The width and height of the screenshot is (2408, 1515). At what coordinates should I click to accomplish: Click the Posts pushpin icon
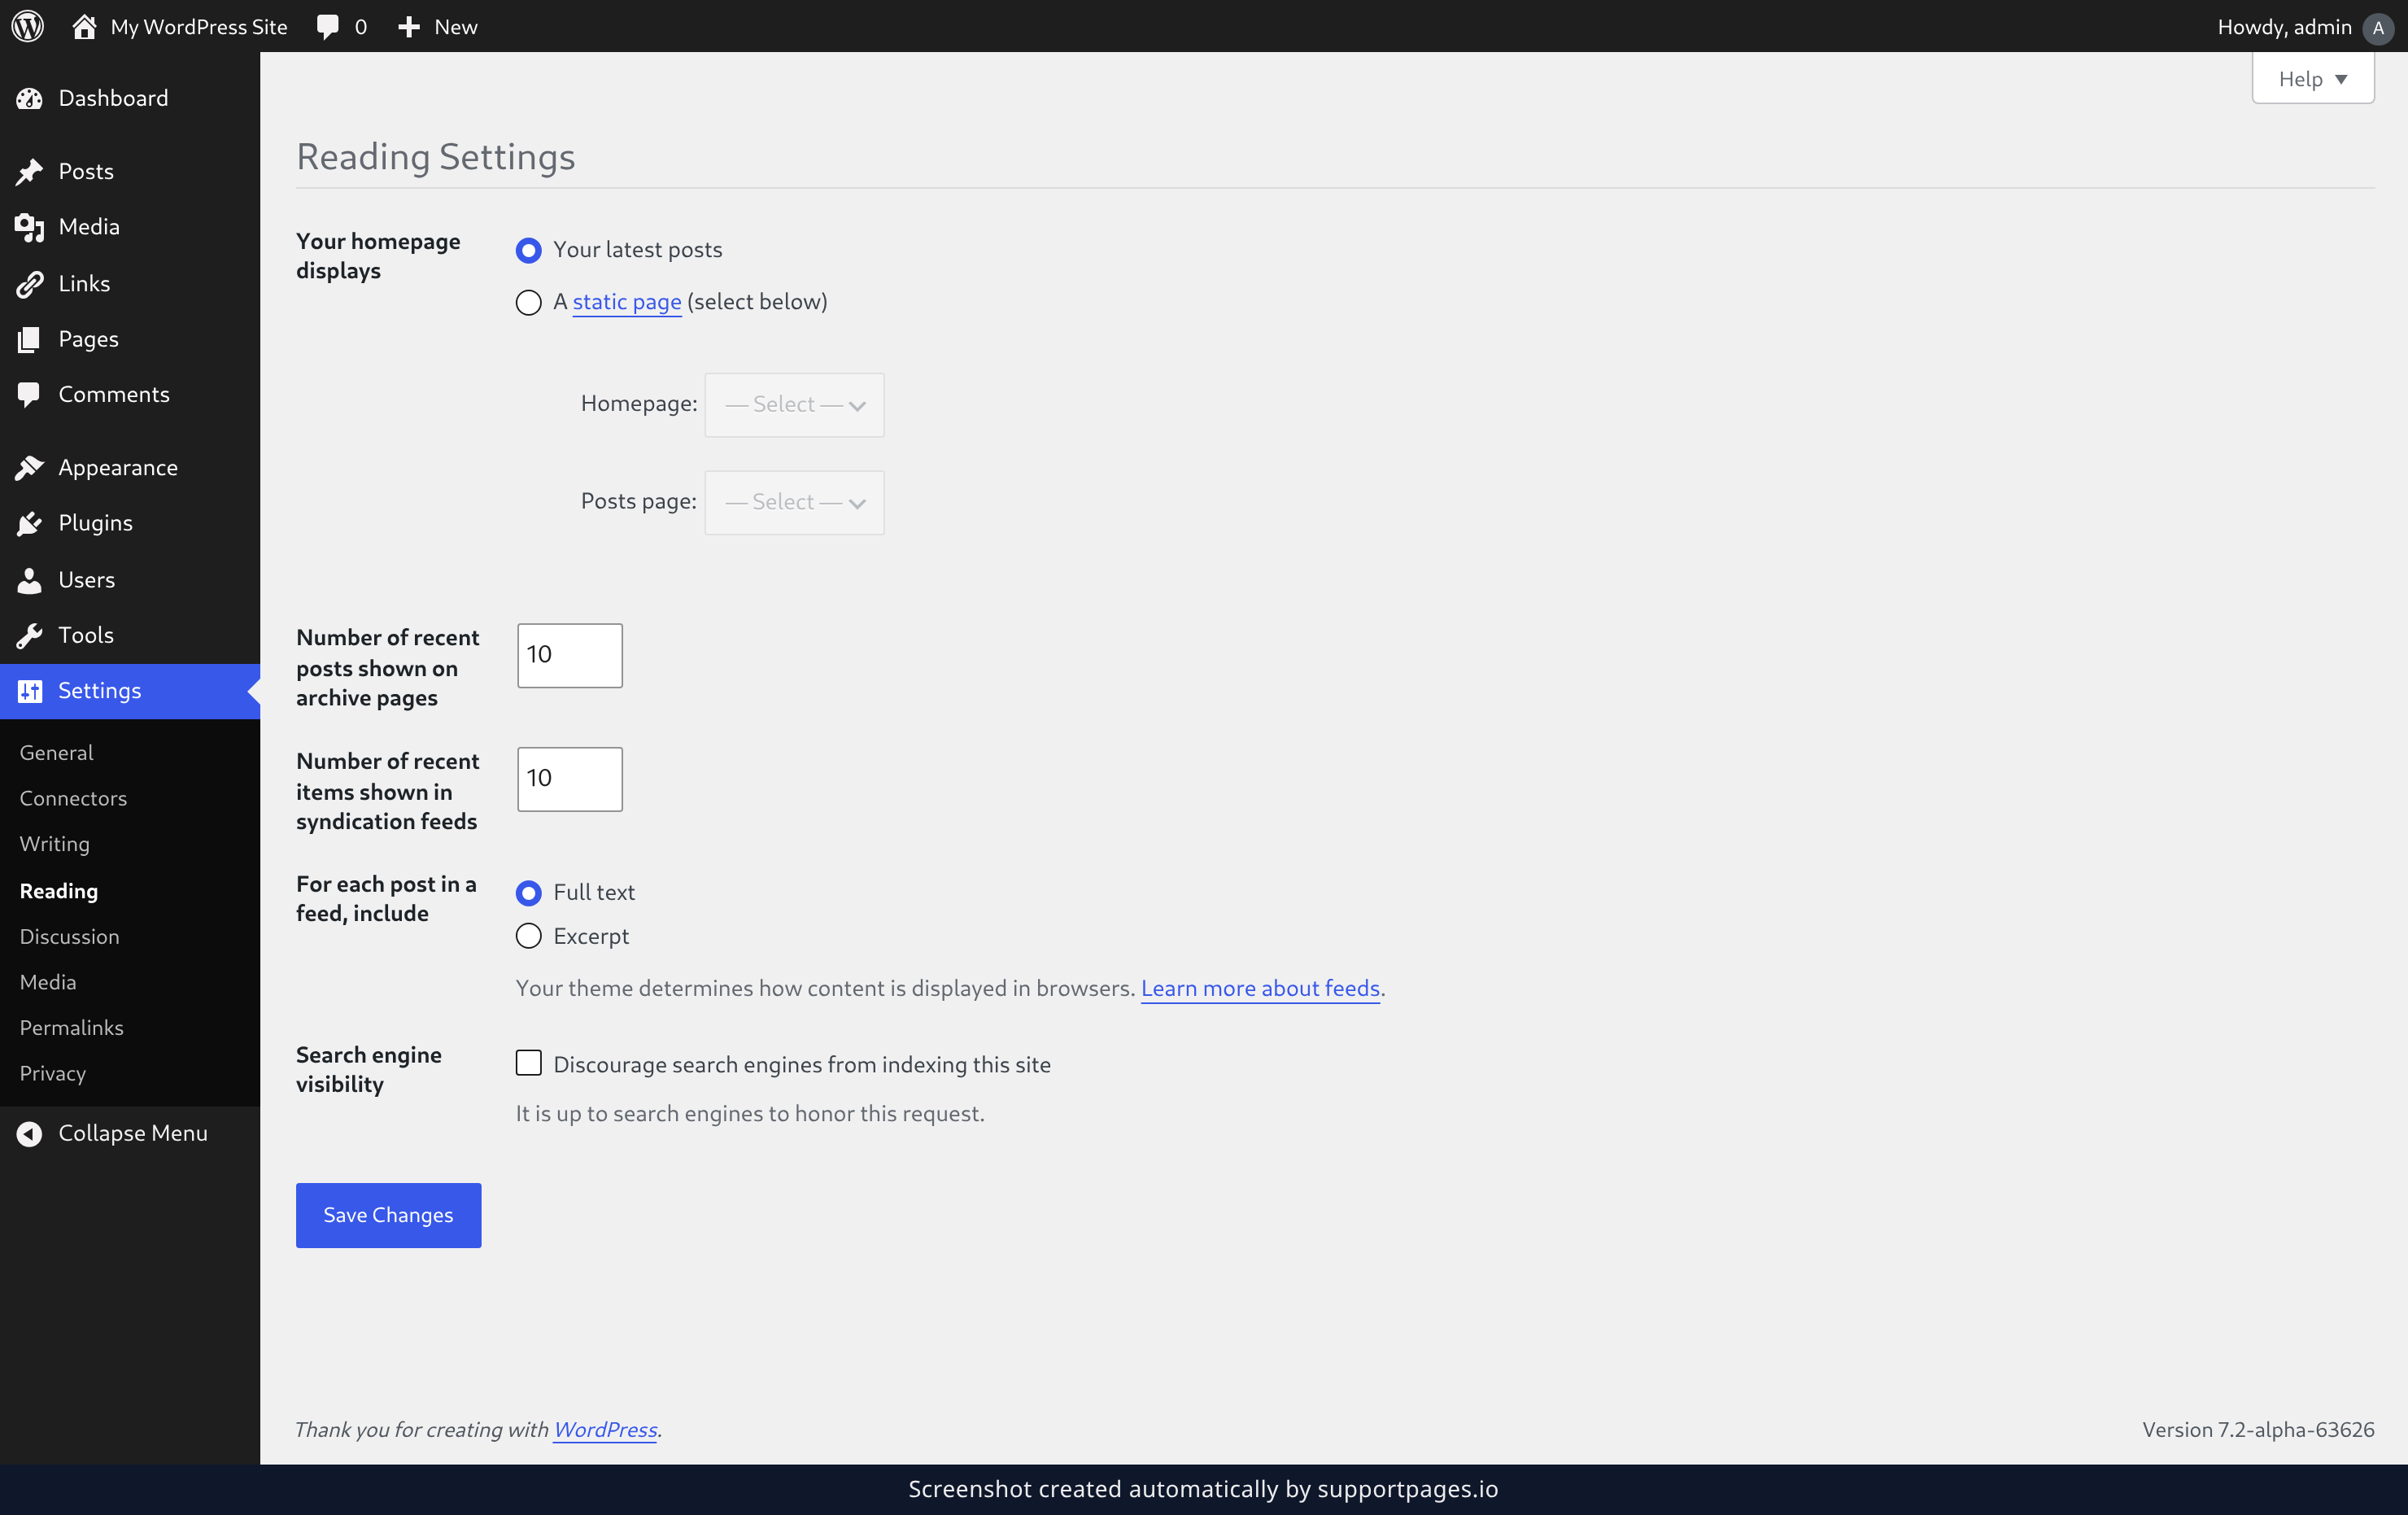[30, 171]
